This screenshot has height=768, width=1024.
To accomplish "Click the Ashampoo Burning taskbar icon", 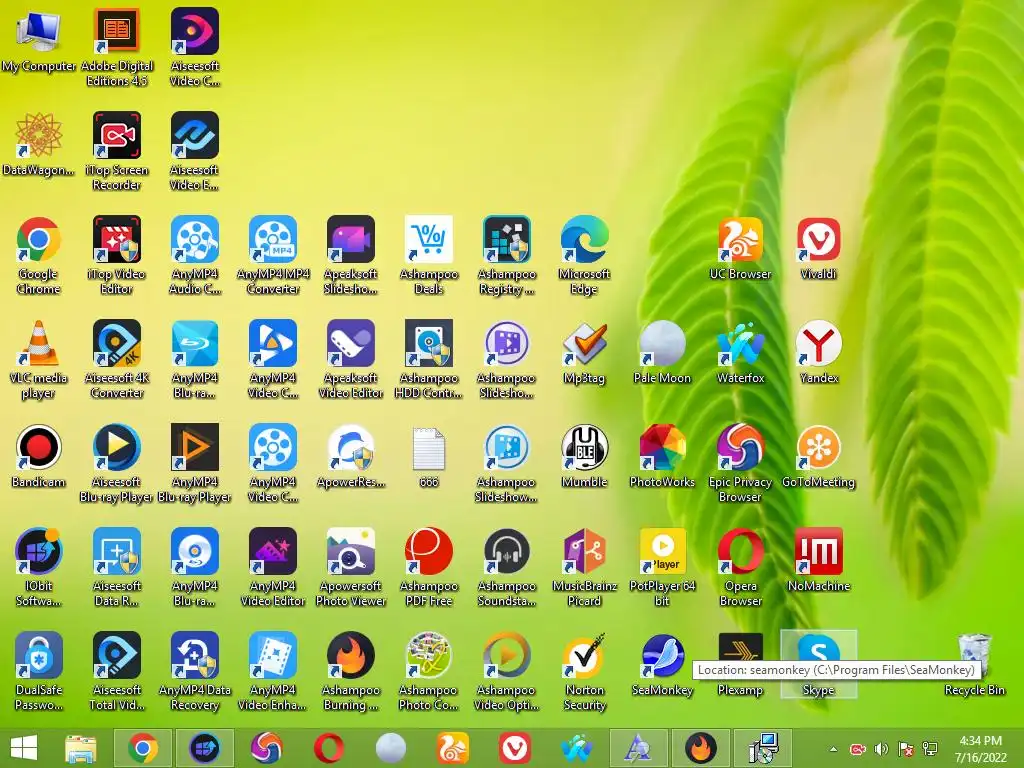I will pyautogui.click(x=701, y=748).
